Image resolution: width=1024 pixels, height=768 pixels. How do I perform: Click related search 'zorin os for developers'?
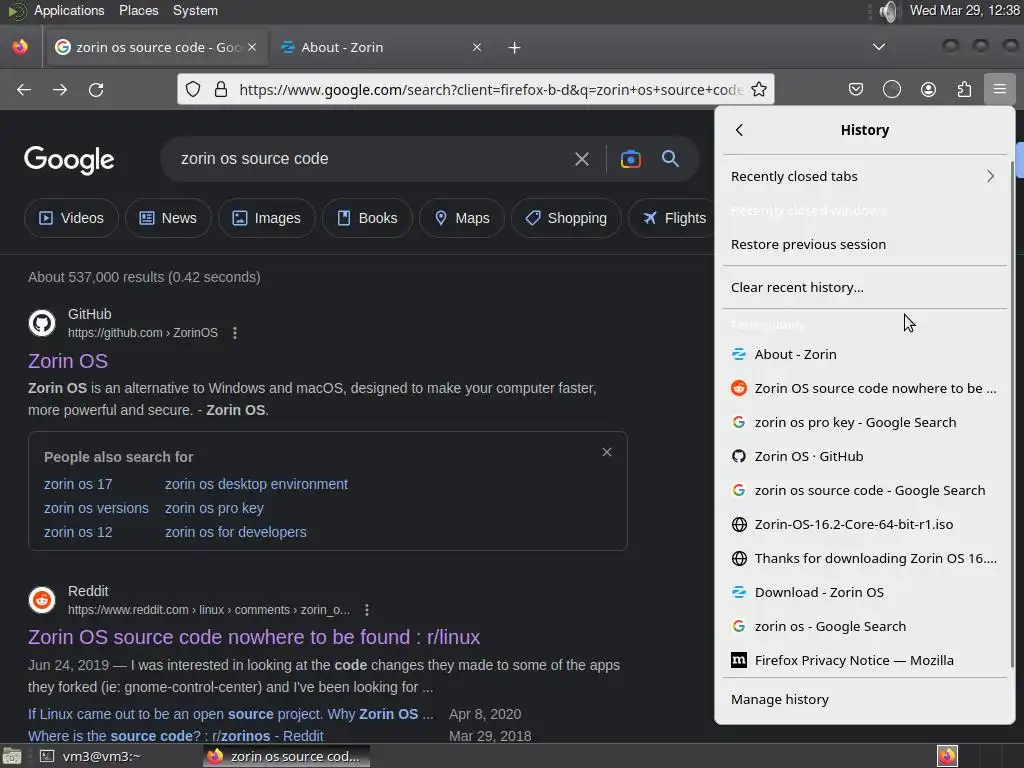point(236,532)
